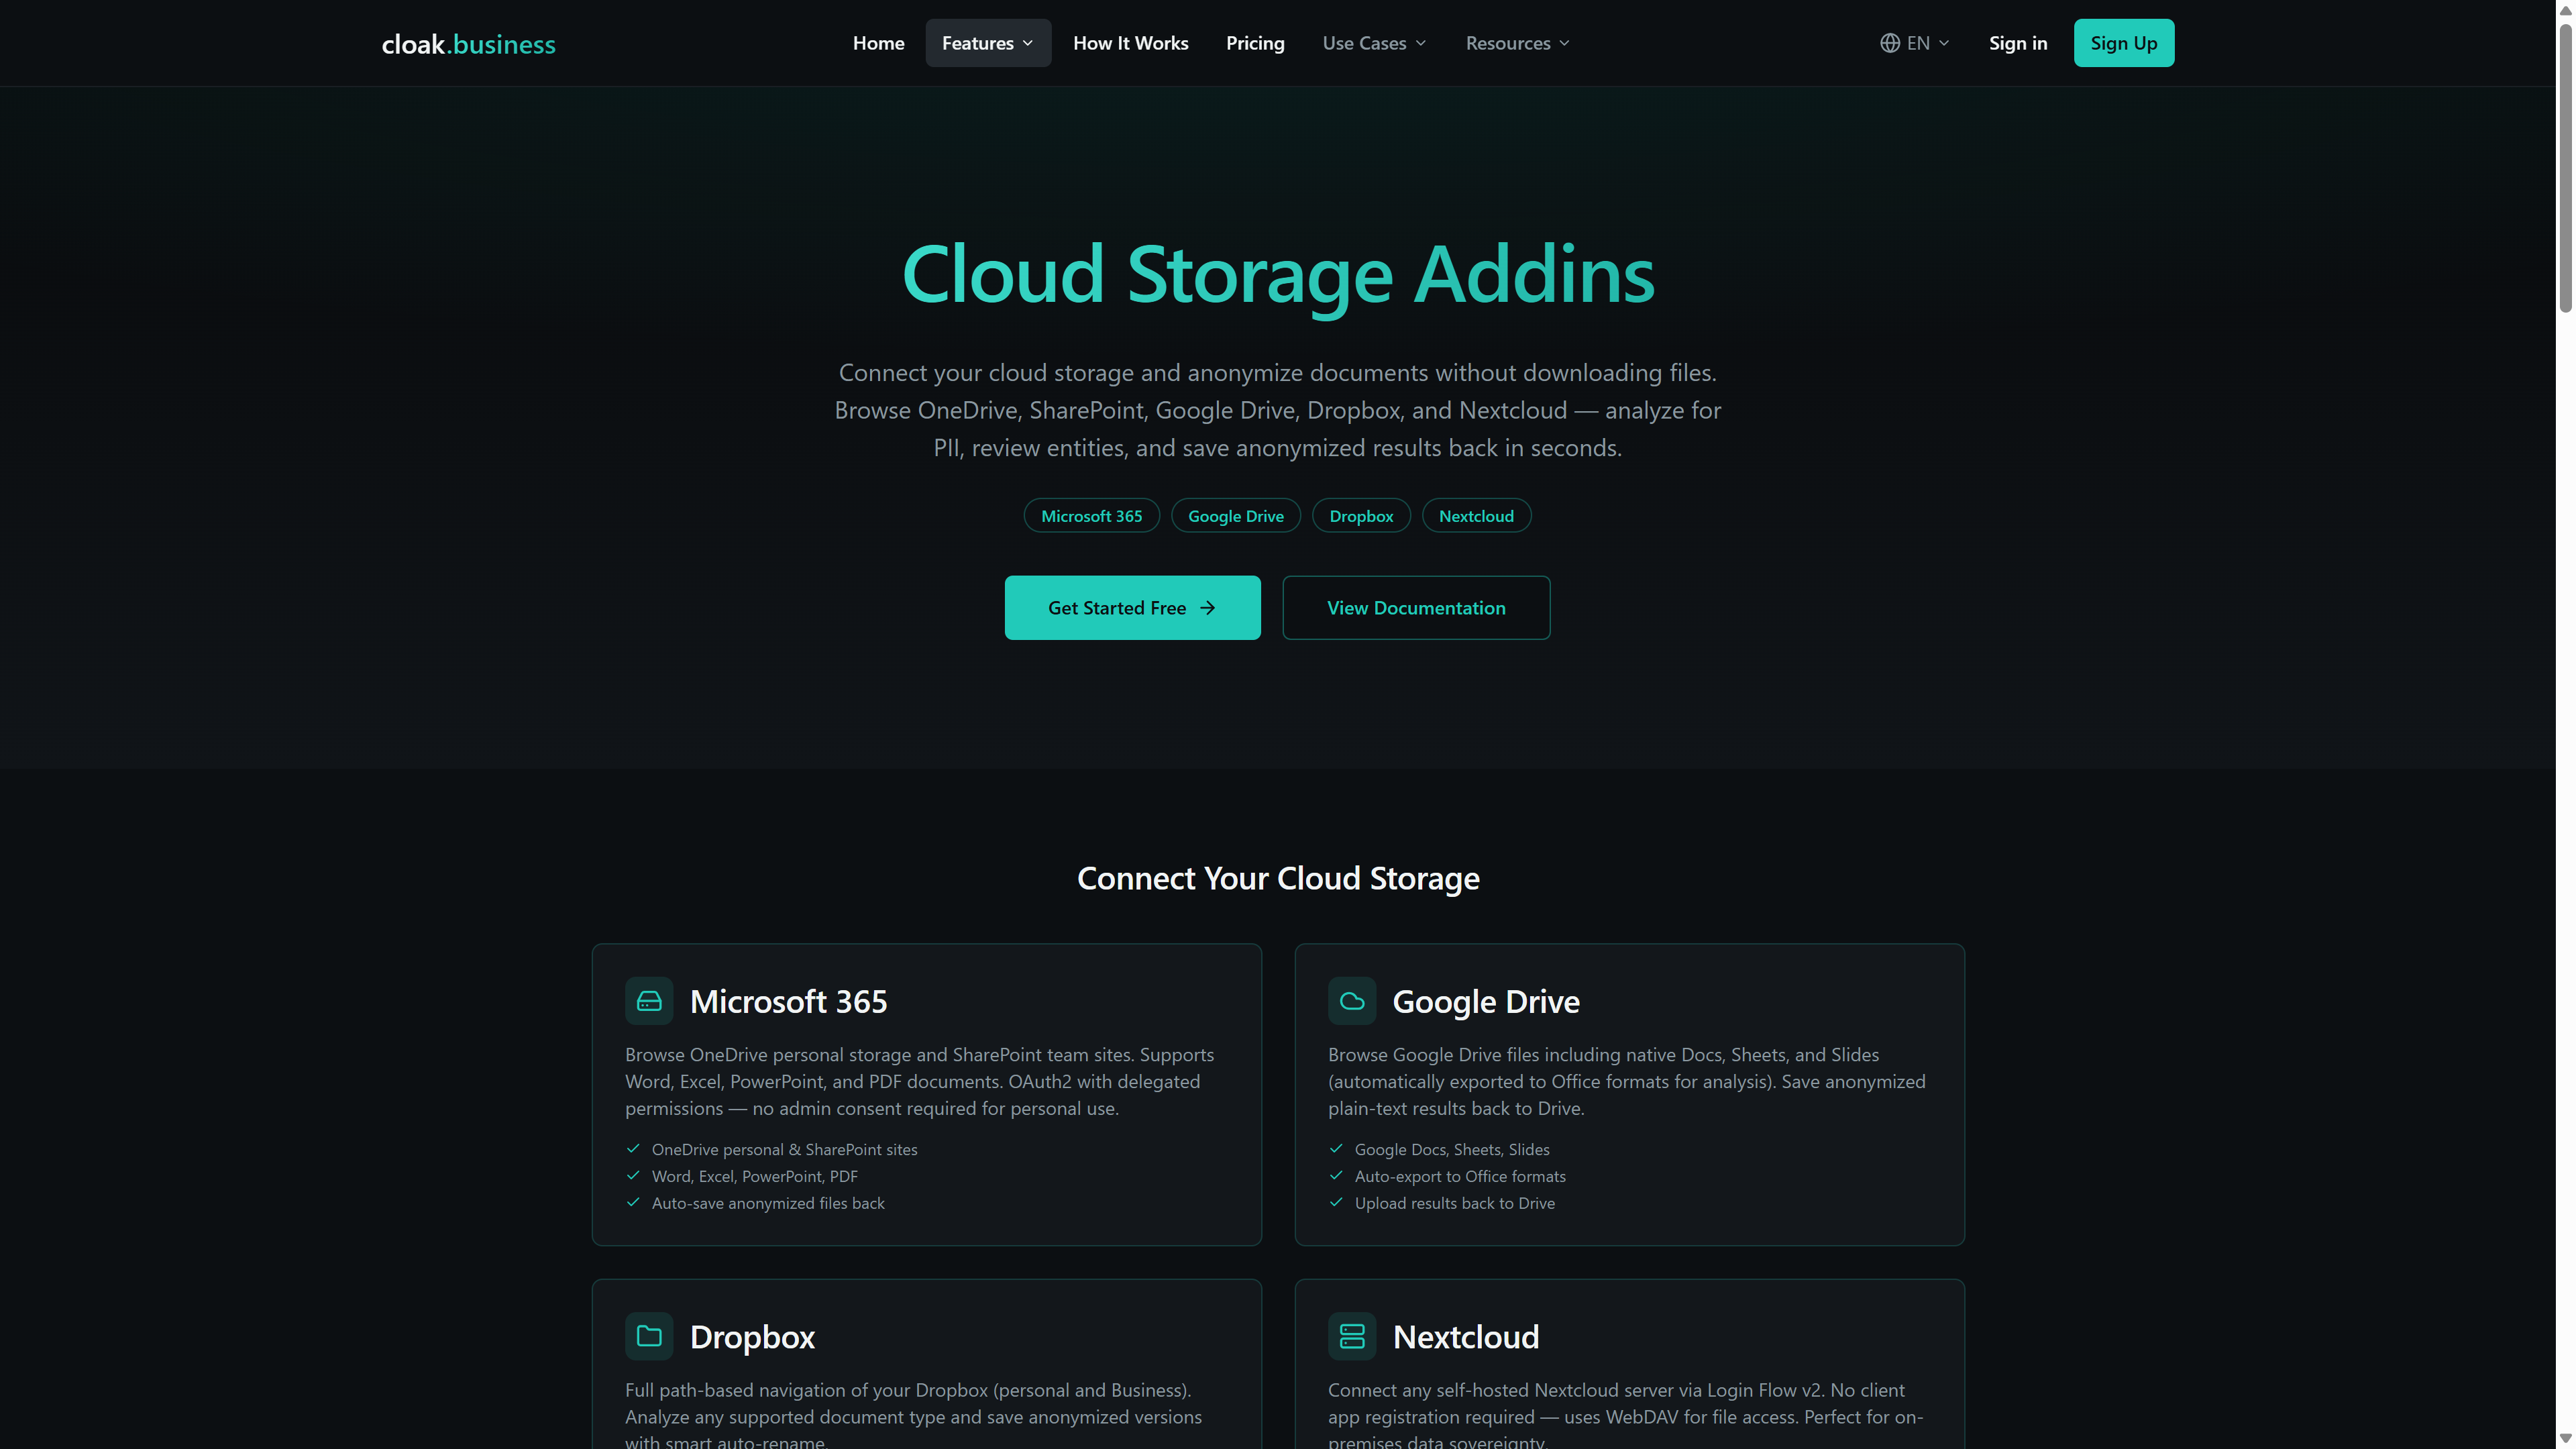Click the Microsoft 365 drive icon
The image size is (2576, 1449).
click(x=649, y=1001)
